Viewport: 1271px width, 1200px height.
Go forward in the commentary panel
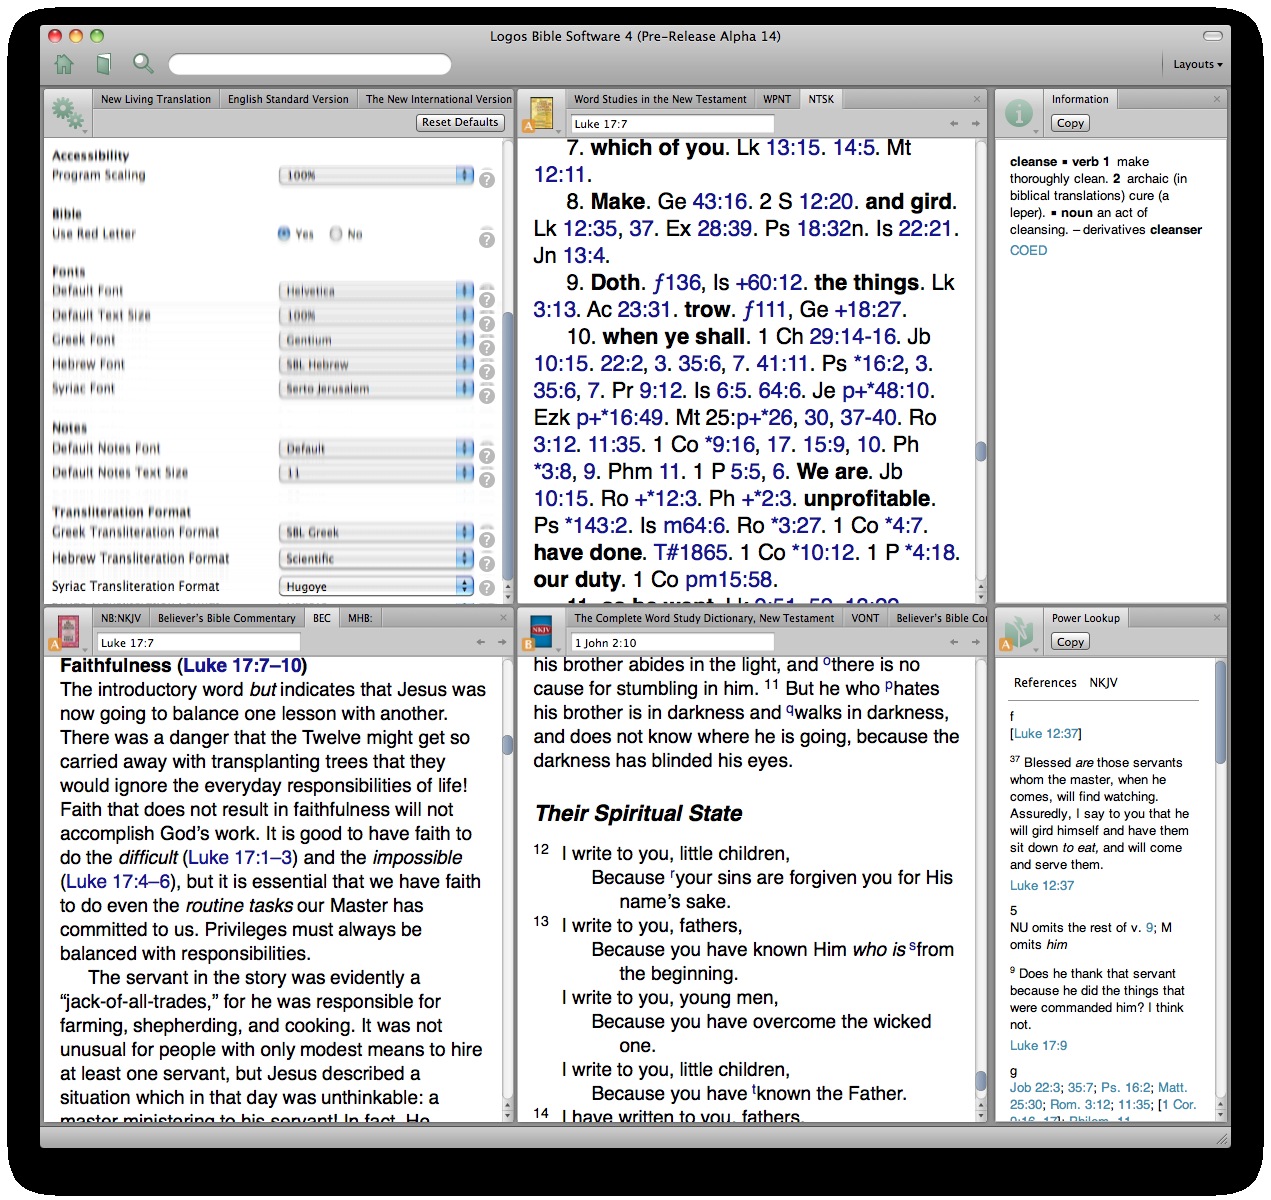502,642
